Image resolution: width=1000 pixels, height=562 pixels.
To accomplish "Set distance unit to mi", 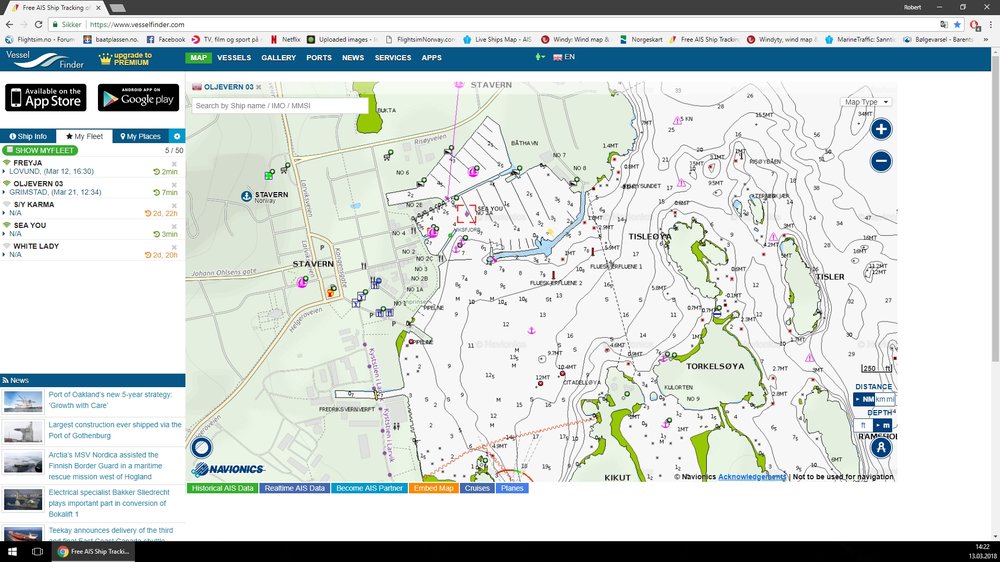I will (890, 399).
